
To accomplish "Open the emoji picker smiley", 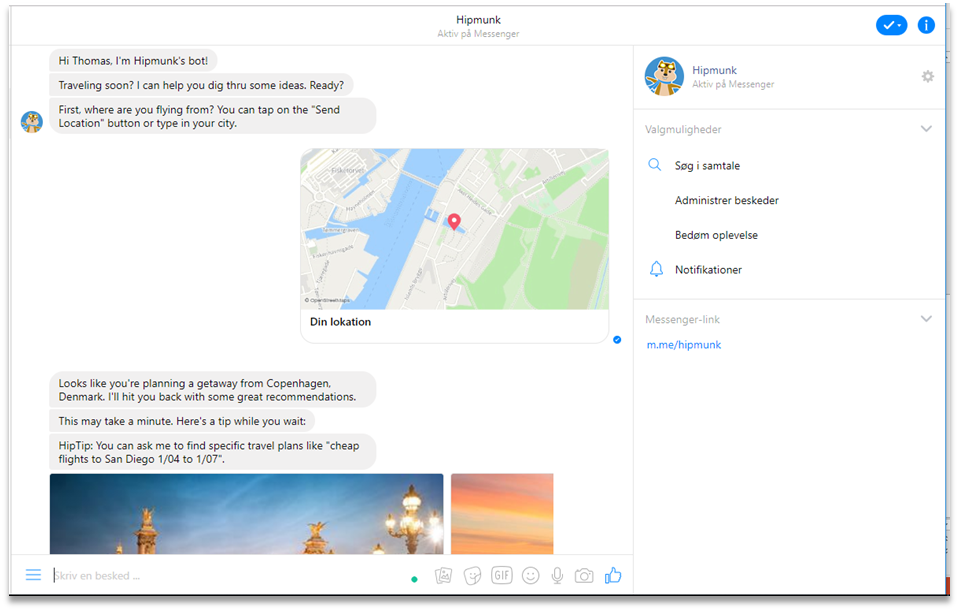I will (530, 576).
